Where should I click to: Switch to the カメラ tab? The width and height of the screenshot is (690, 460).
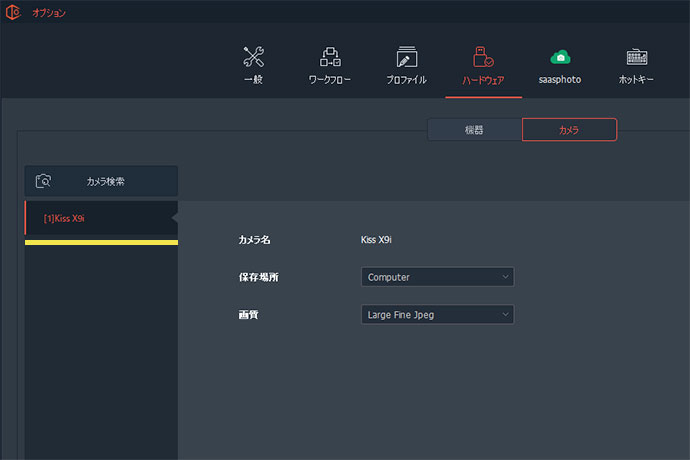[569, 130]
